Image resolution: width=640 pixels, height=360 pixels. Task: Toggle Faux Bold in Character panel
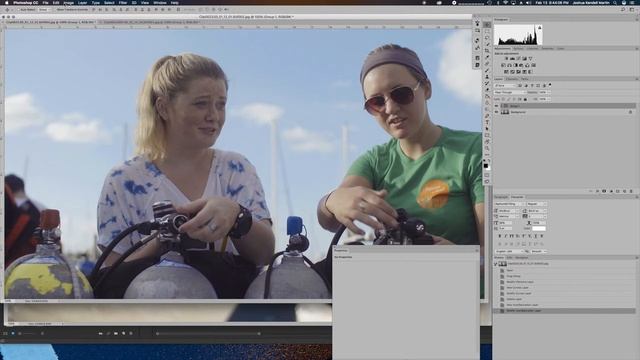(500, 236)
